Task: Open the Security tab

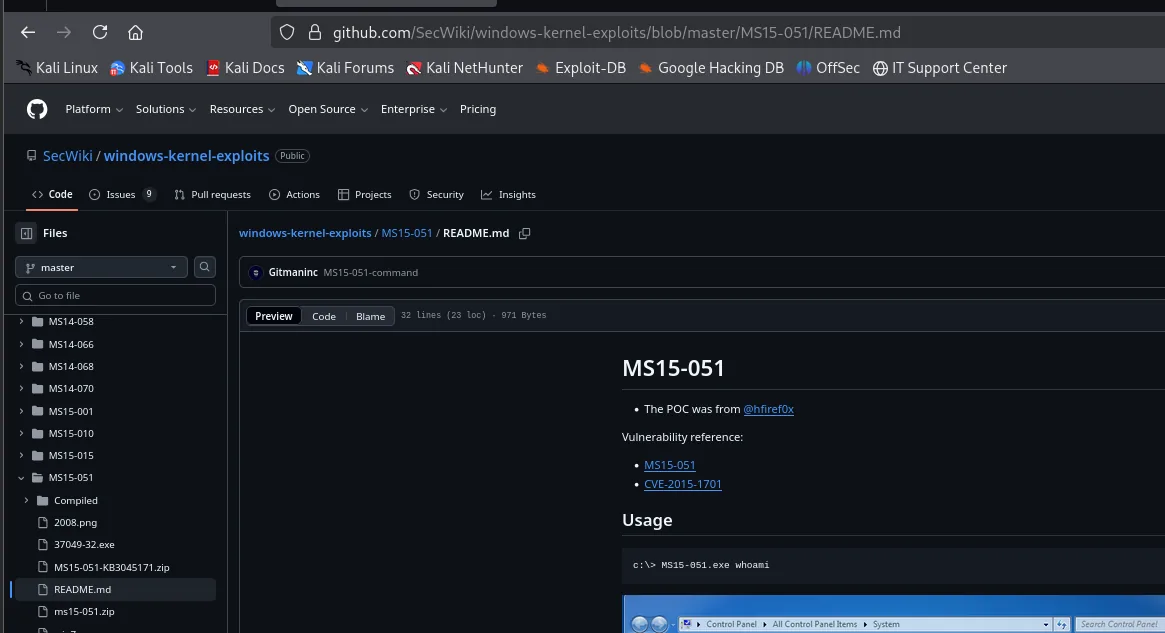Action: pos(437,195)
